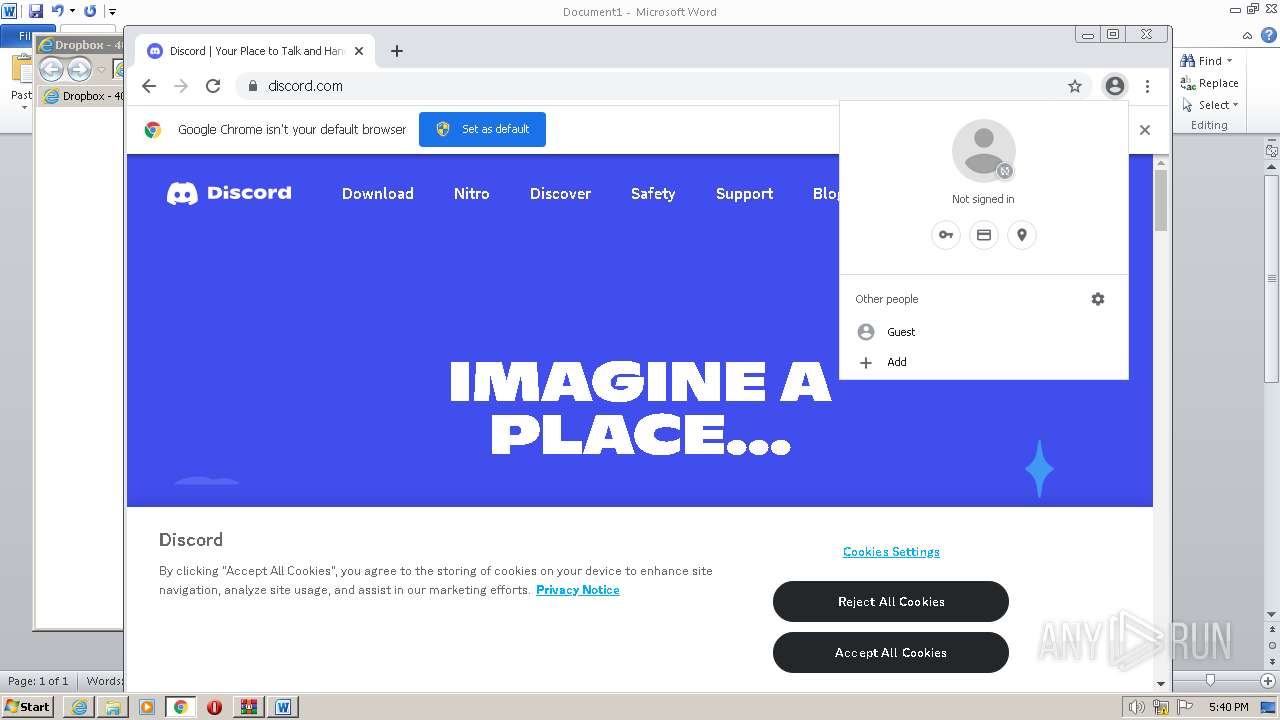Open the Safety nav link

coord(653,194)
